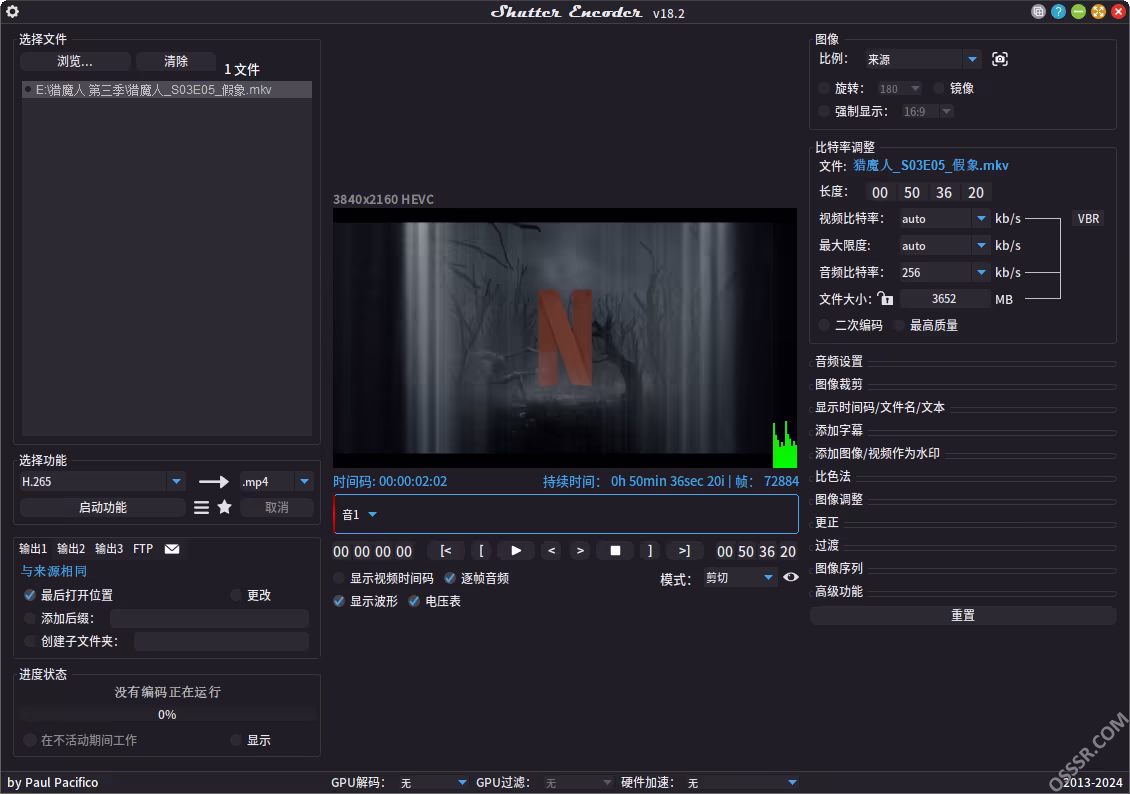The width and height of the screenshot is (1130, 794).
Task: Open the 音1 audio track dropdown
Action: tap(372, 514)
